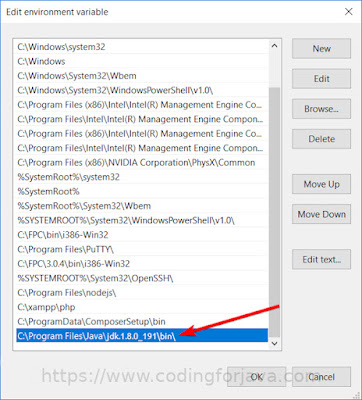362x400 pixels.
Task: Select the C:\Windows entry
Action: 142,61
